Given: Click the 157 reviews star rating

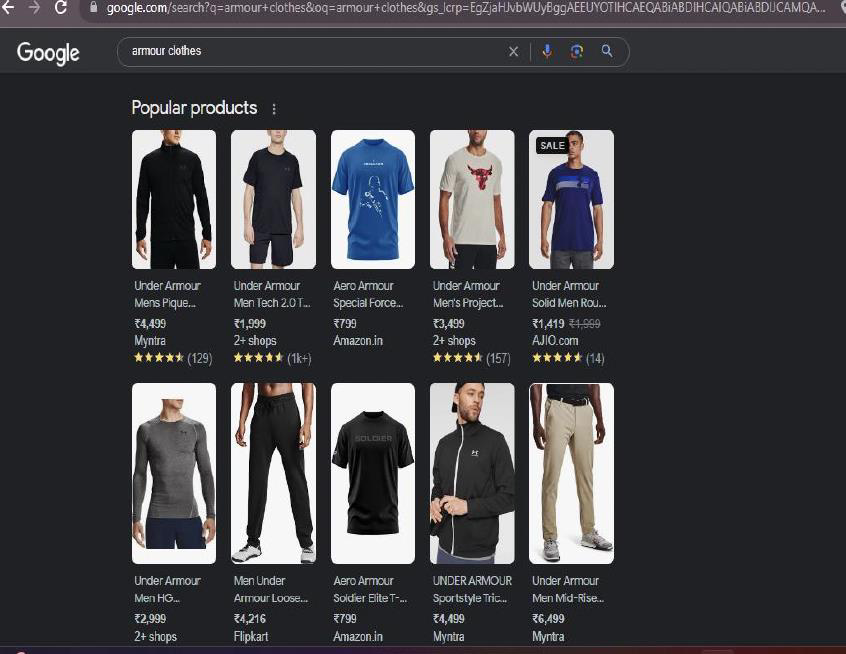Looking at the screenshot, I should [x=472, y=358].
